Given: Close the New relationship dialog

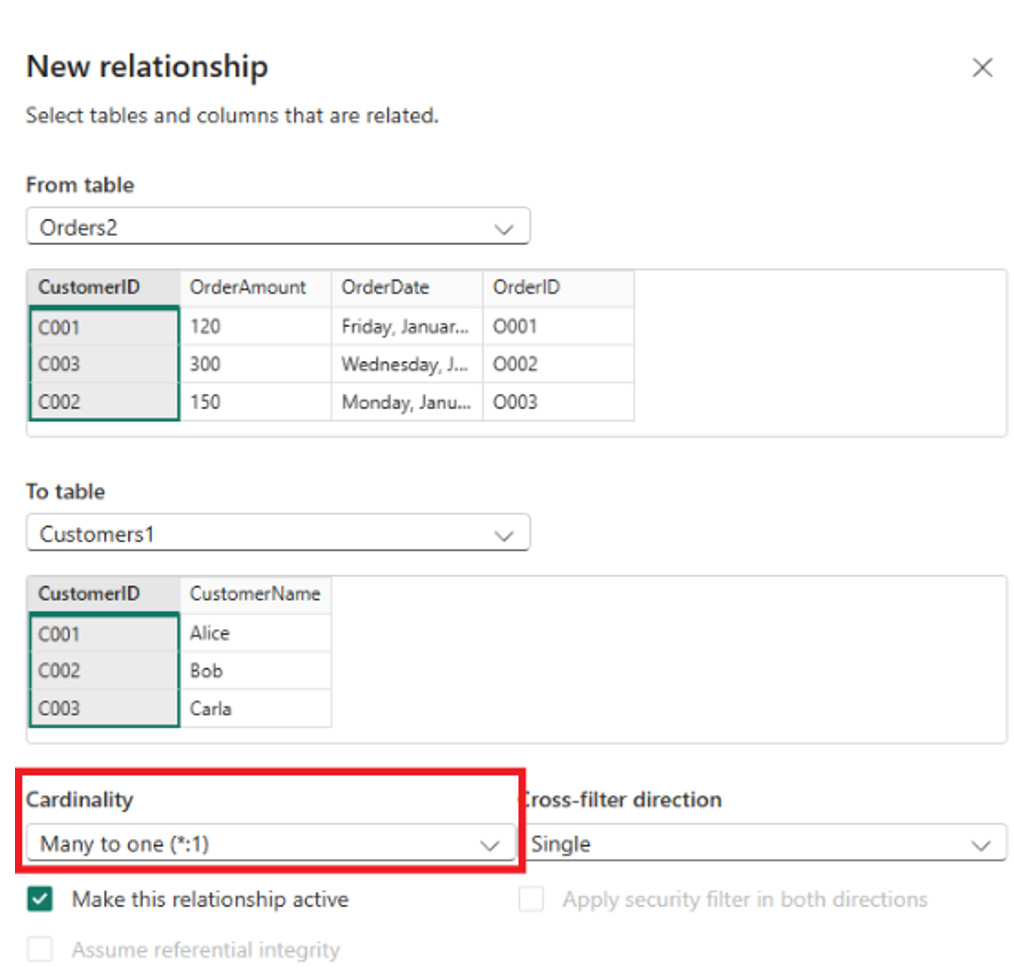Looking at the screenshot, I should (x=982, y=67).
